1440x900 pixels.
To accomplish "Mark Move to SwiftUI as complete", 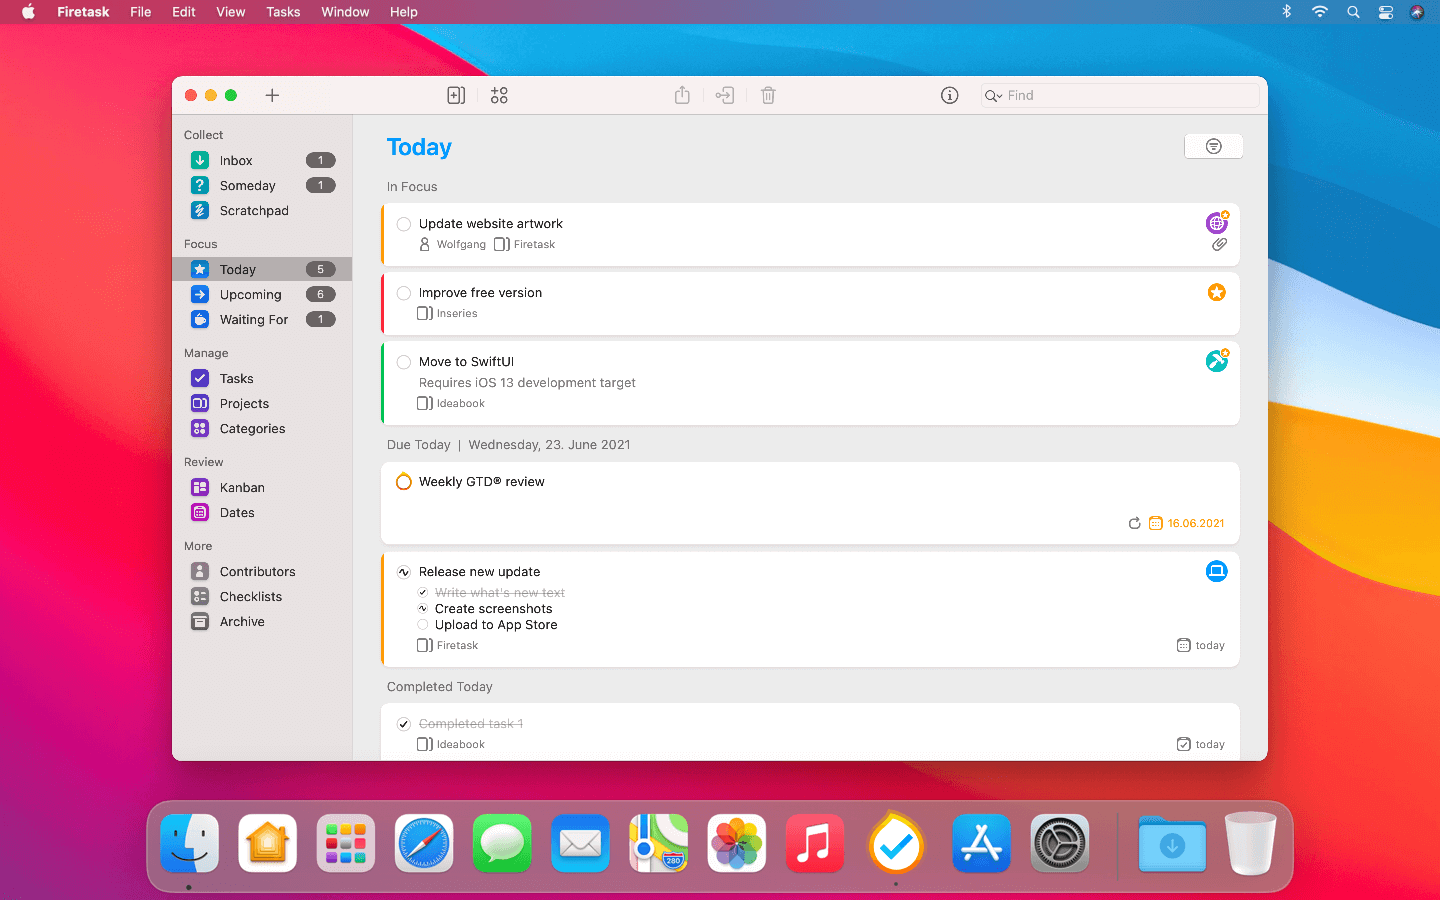I will tap(404, 362).
